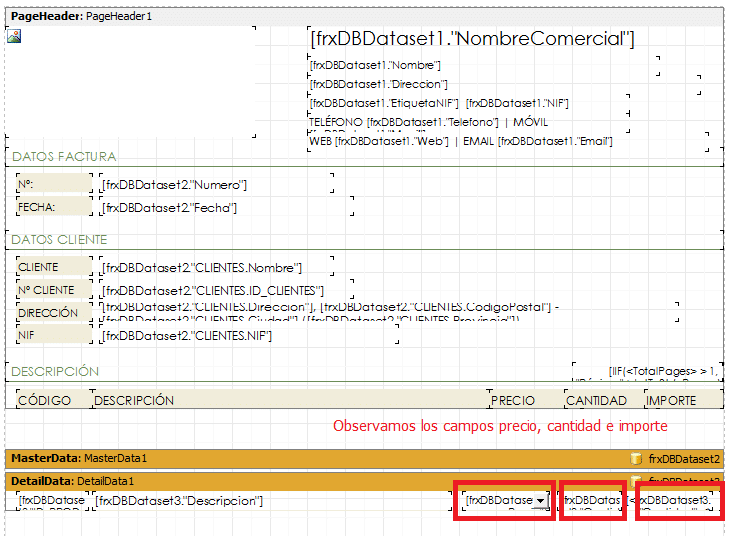Click the frxDBDataset1 NIF field
Viewport: 729px width, 536px height.
517,103
